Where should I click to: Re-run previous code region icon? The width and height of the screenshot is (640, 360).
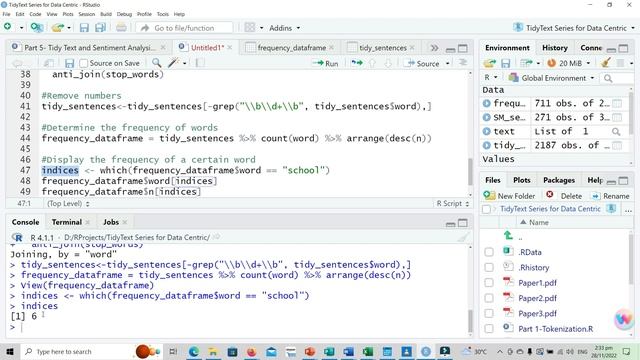tap(357, 63)
